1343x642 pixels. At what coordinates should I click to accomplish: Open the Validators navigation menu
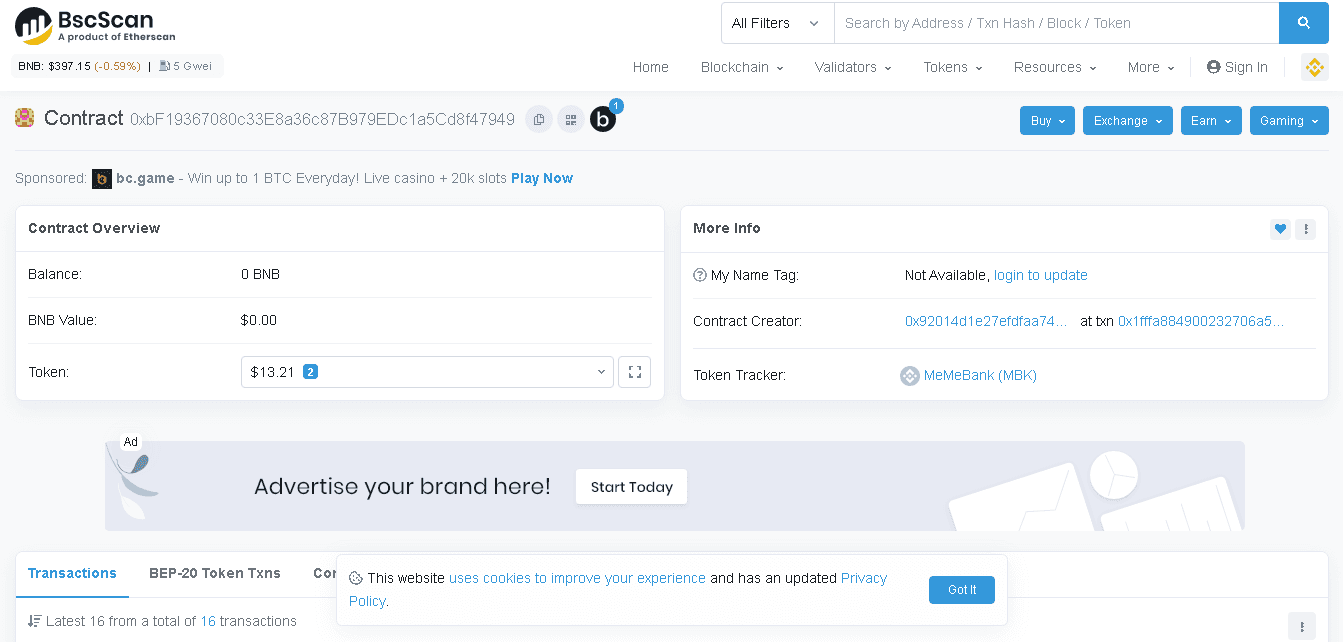[x=852, y=67]
